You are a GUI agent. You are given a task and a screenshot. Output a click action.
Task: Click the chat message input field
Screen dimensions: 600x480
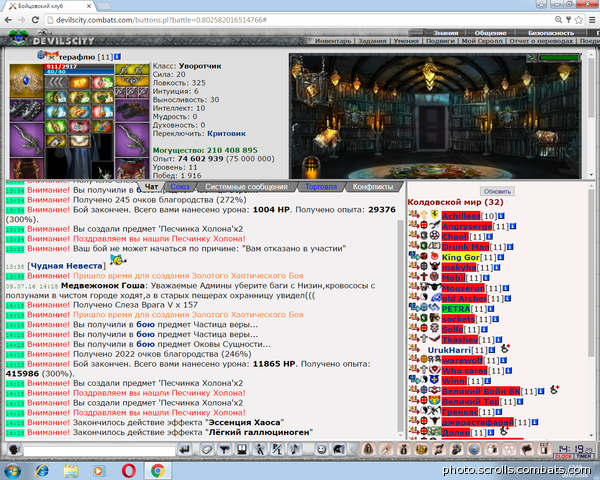click(99, 451)
